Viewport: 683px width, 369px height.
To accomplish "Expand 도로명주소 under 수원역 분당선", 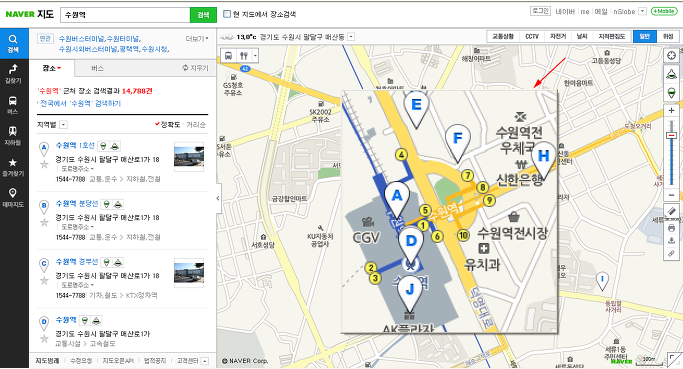I will [x=78, y=227].
